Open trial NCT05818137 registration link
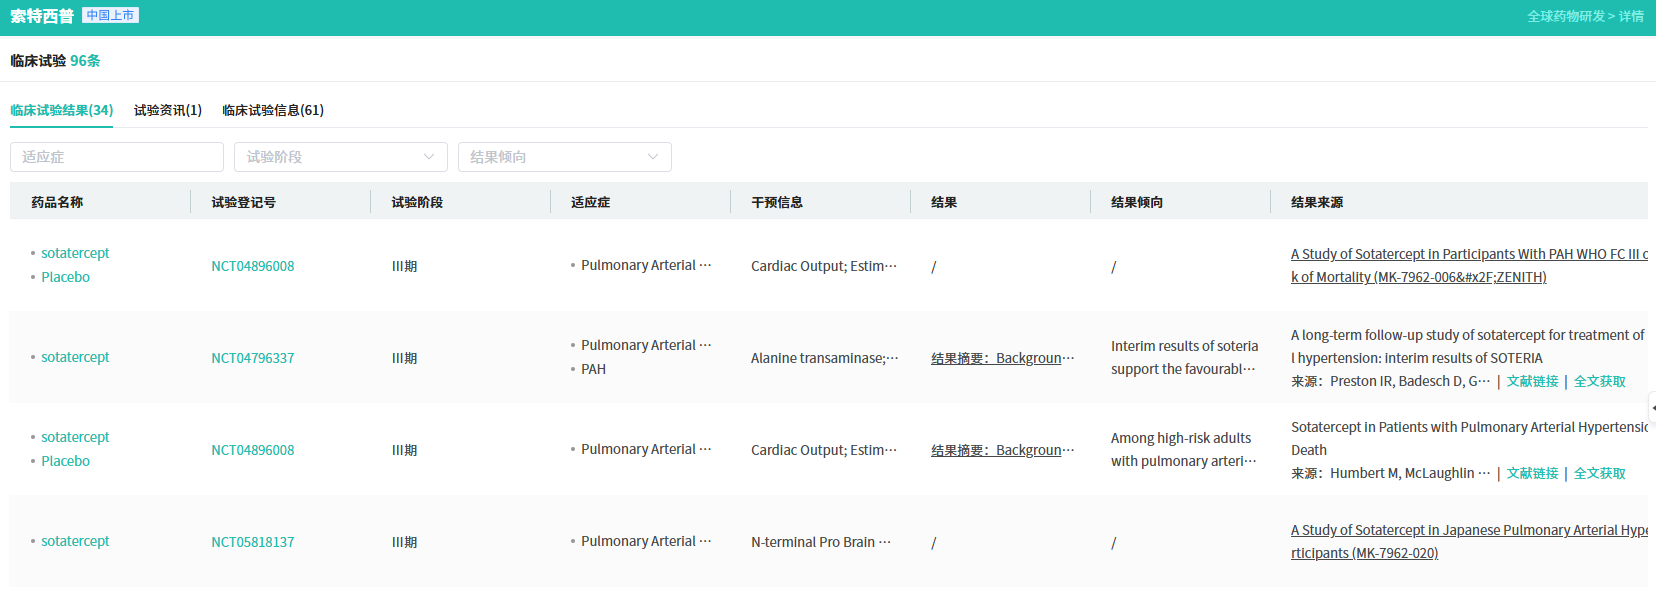The width and height of the screenshot is (1656, 594). (x=253, y=542)
